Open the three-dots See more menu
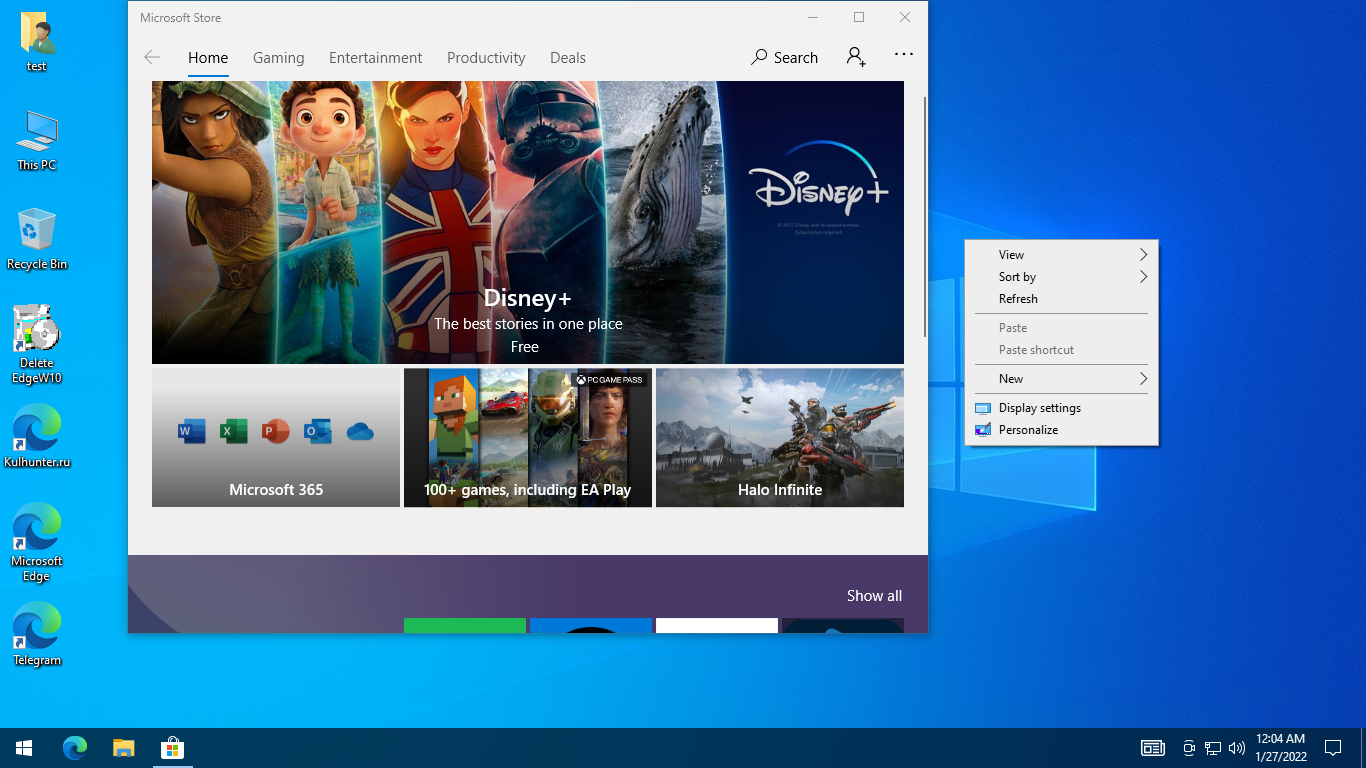This screenshot has height=768, width=1366. (x=904, y=54)
